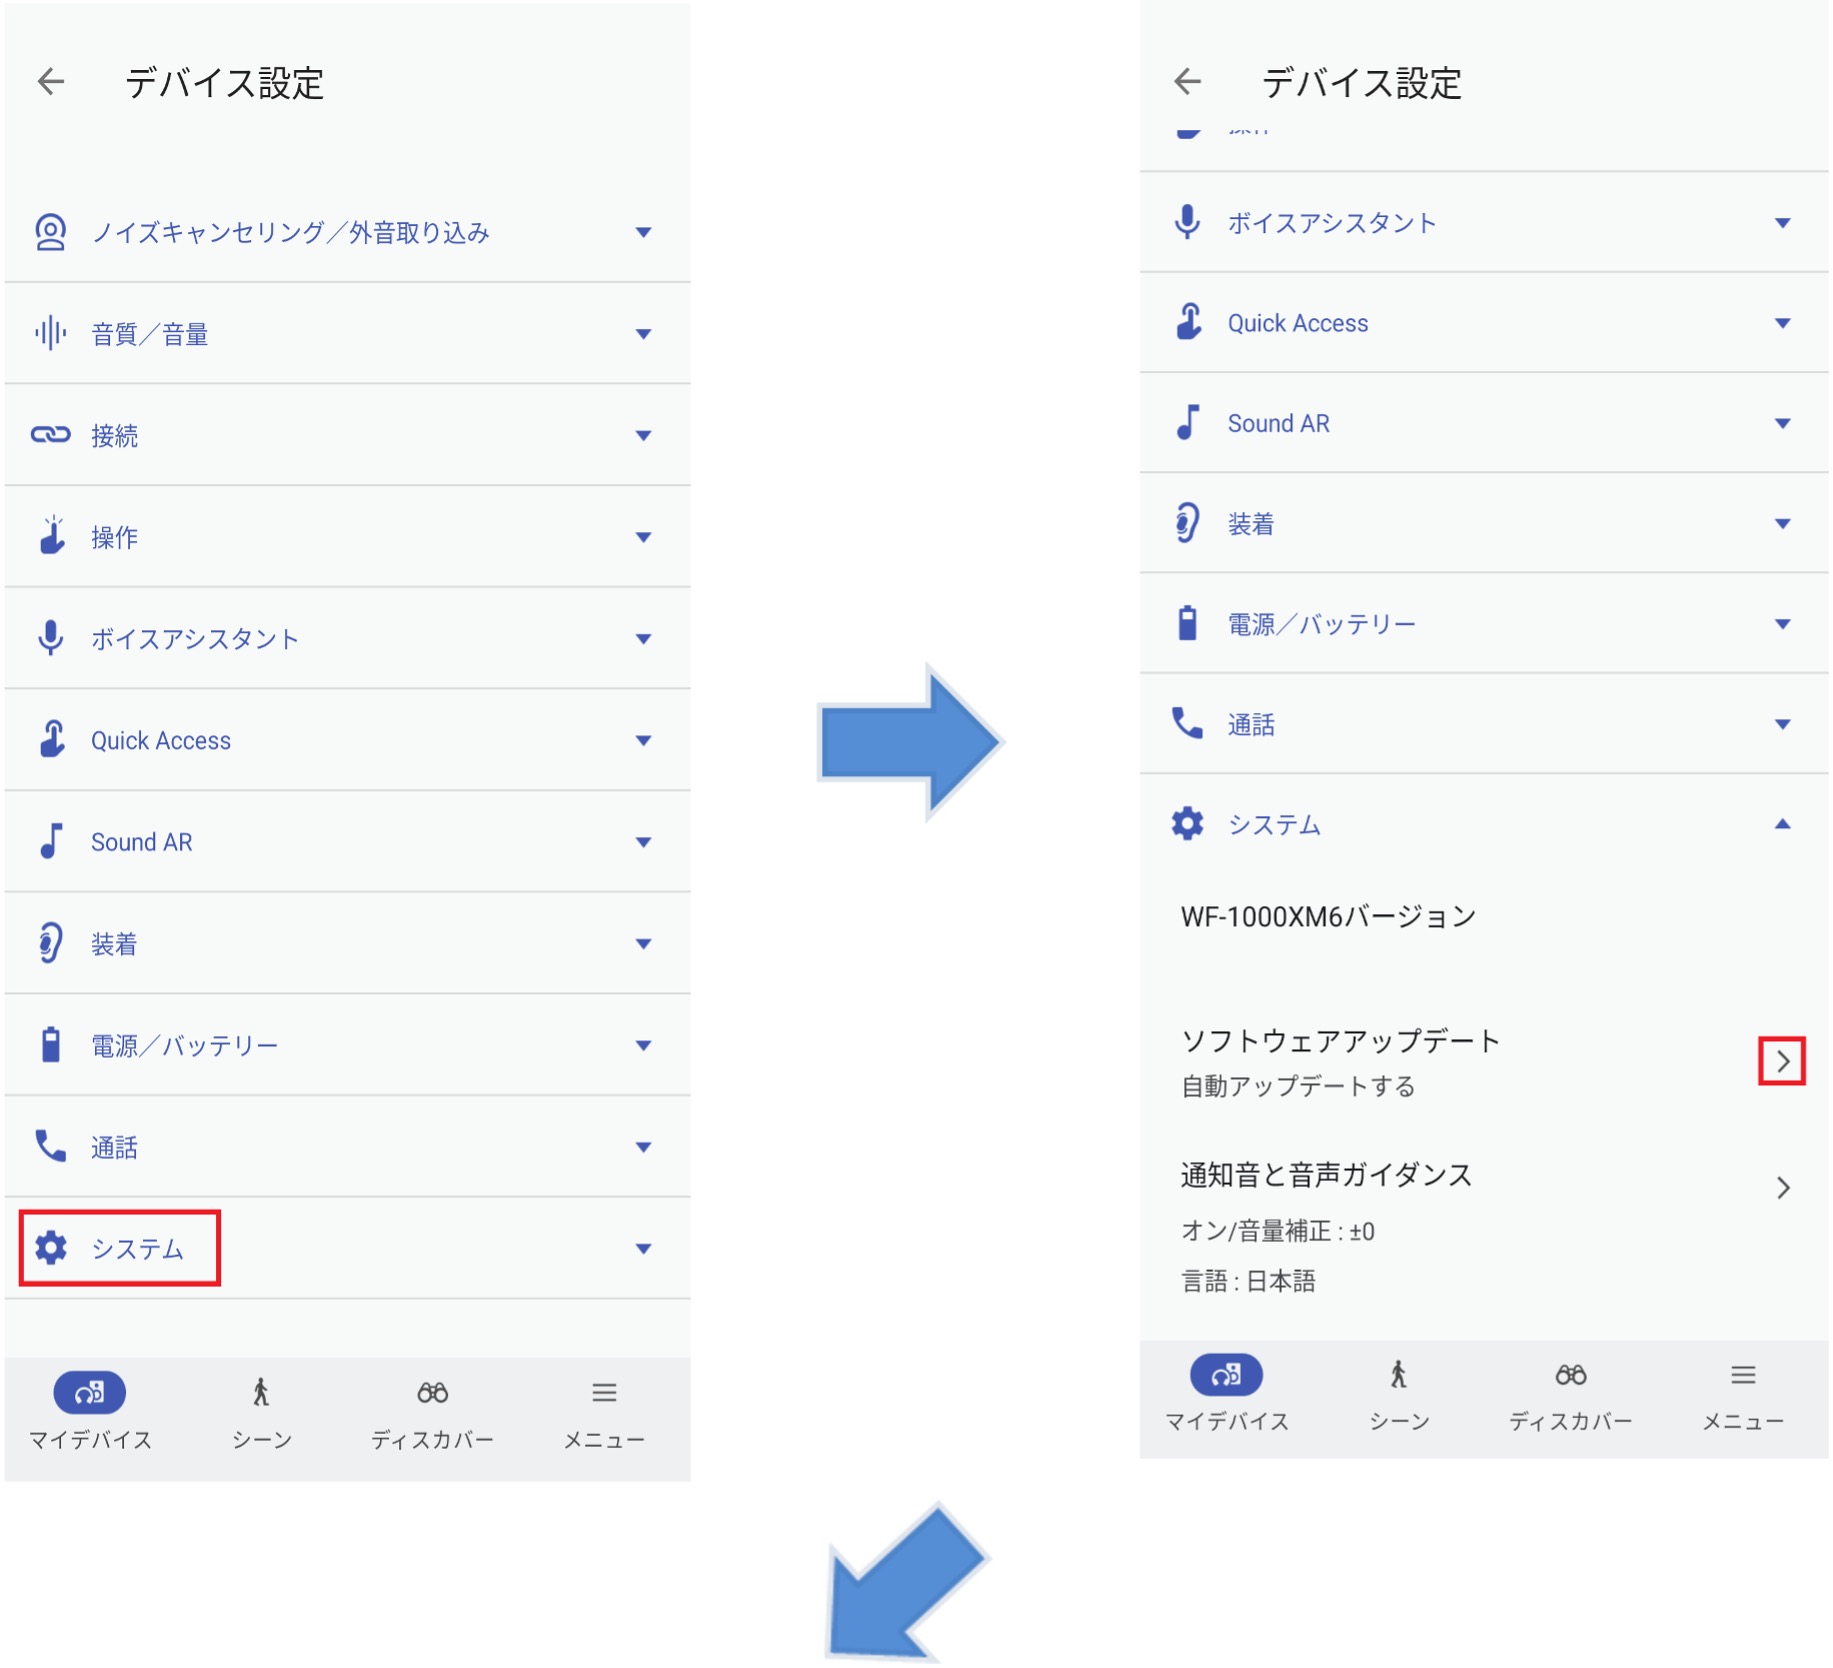Tap the noise cancelling headphone icon

(x=50, y=232)
